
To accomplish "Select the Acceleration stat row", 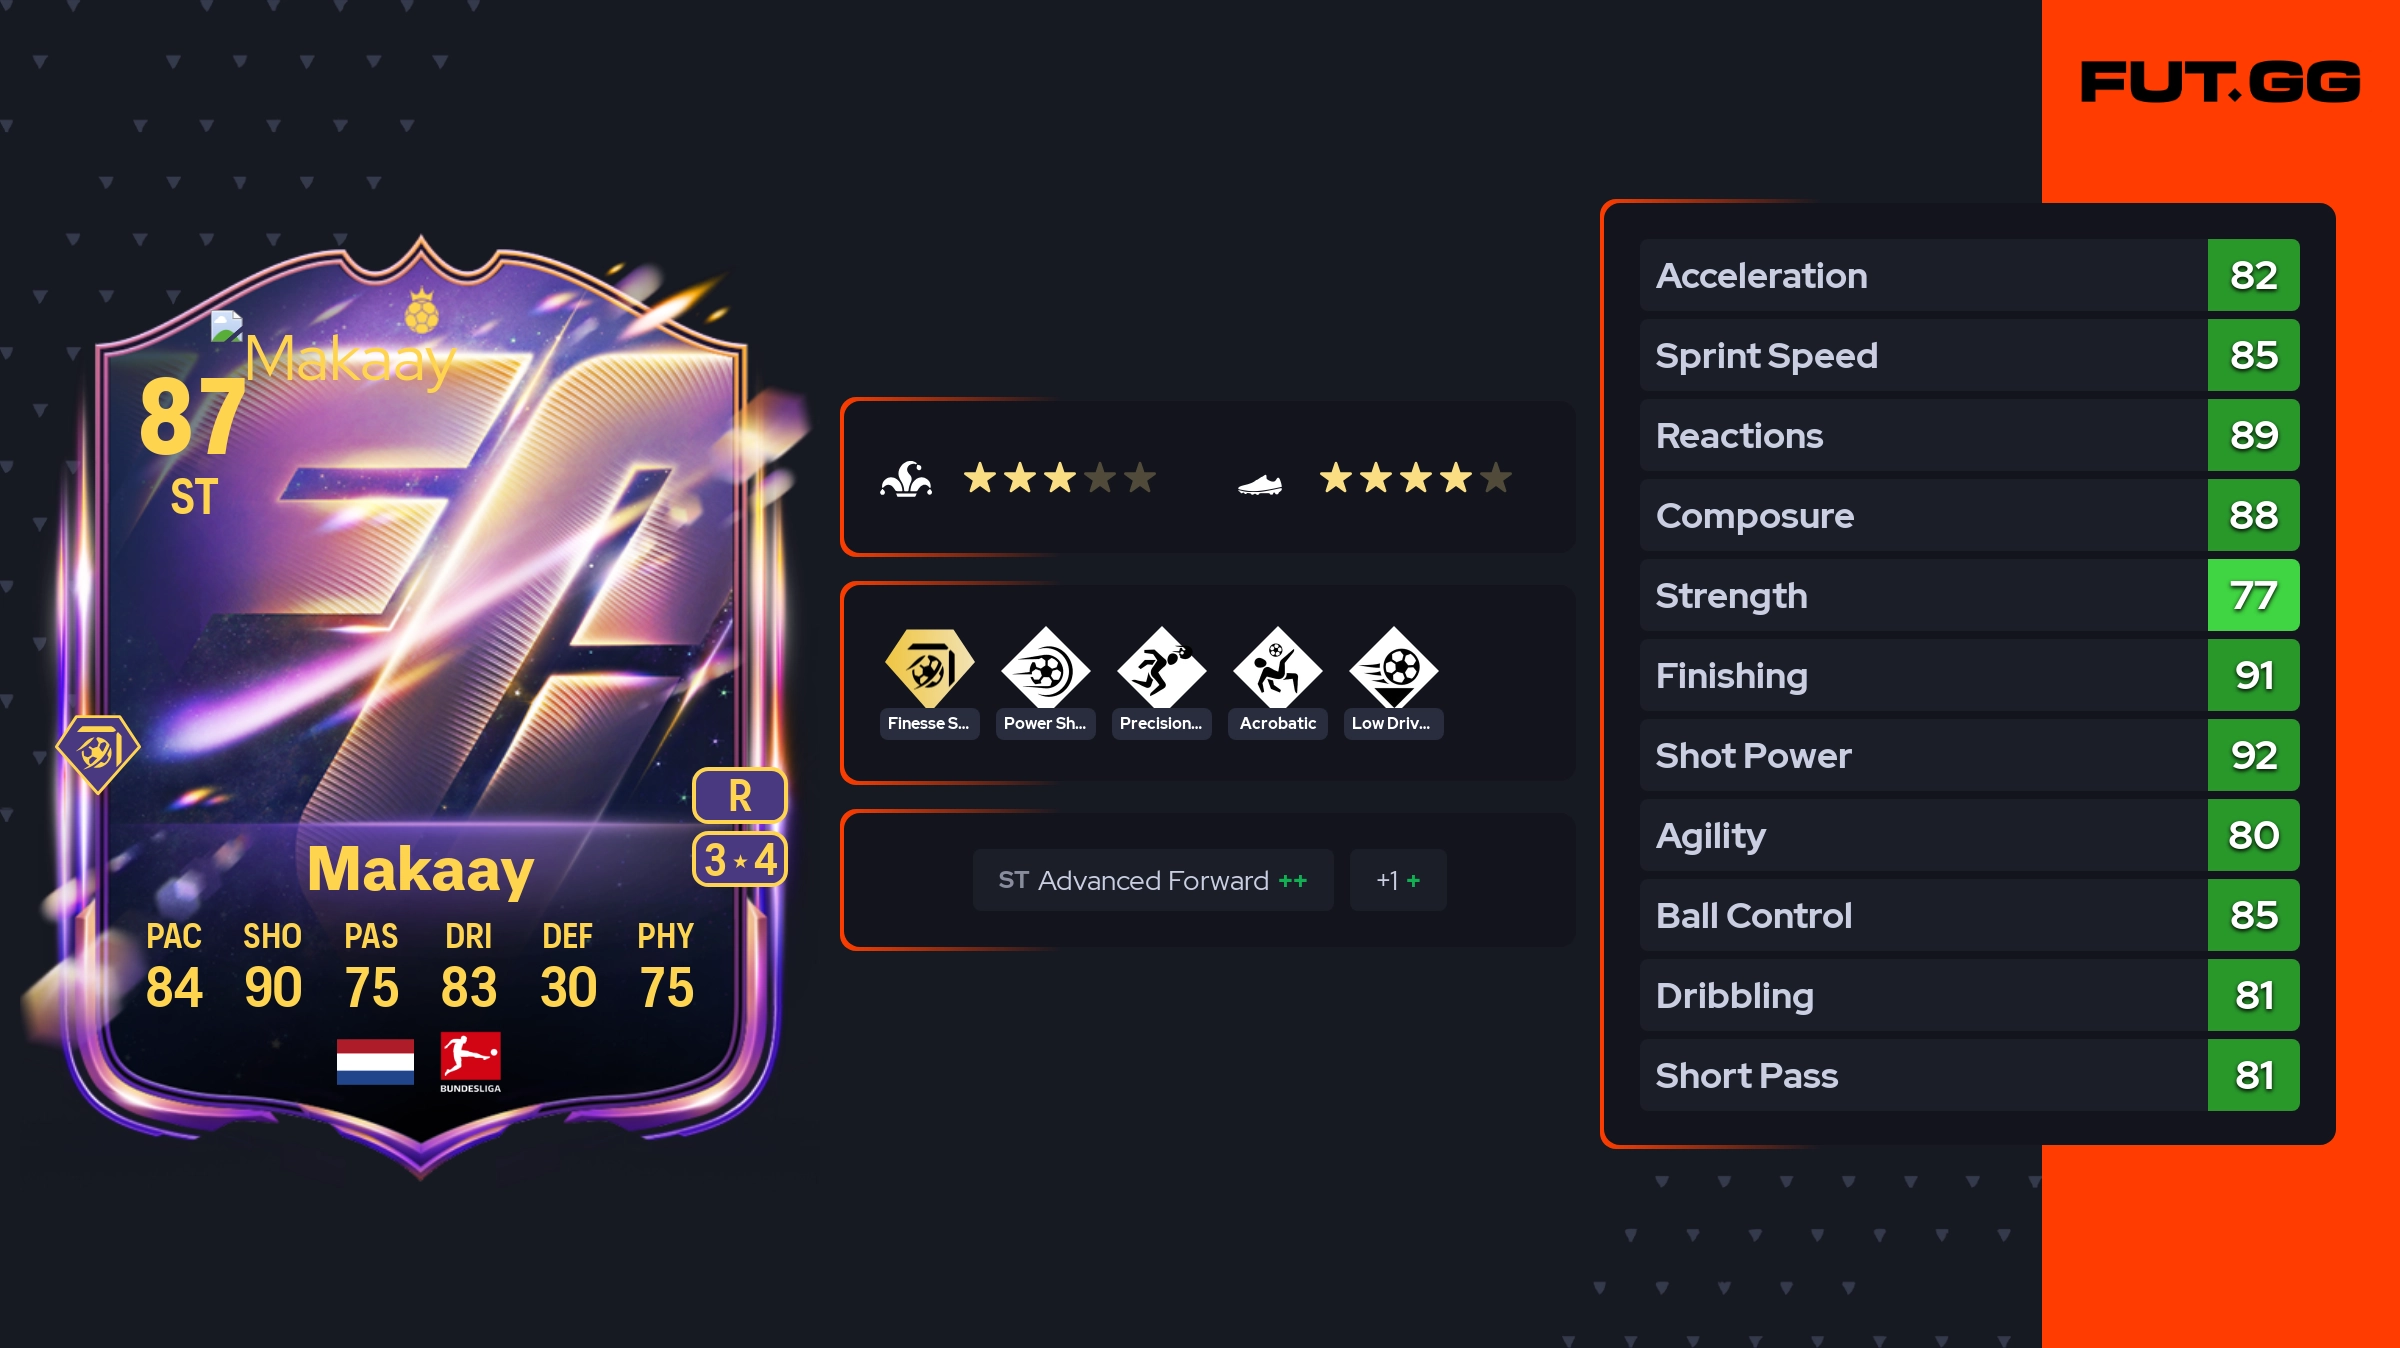I will 1970,275.
